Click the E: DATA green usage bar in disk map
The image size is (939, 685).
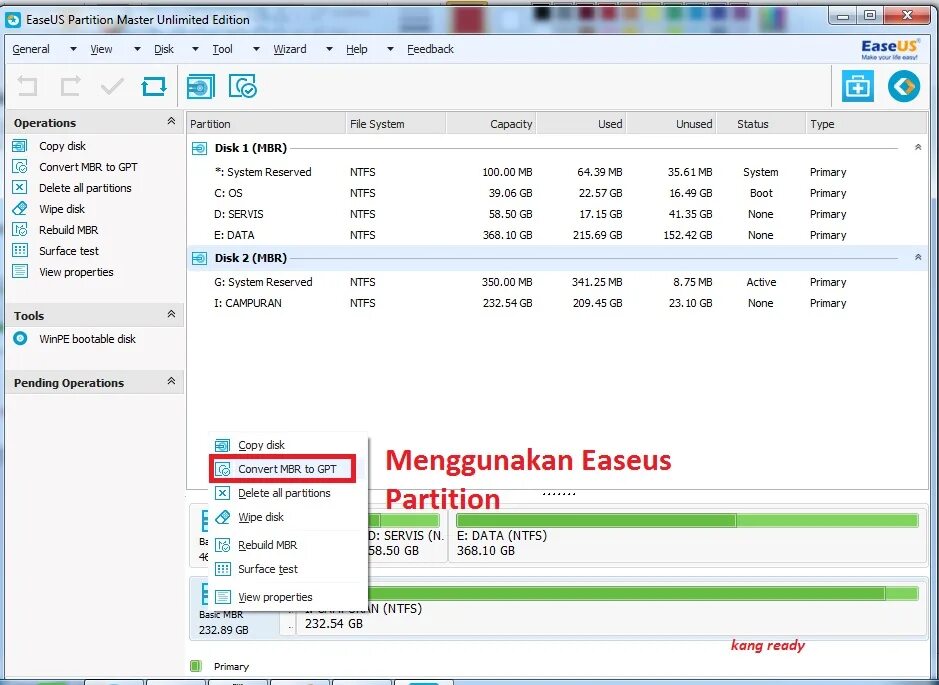pos(687,520)
